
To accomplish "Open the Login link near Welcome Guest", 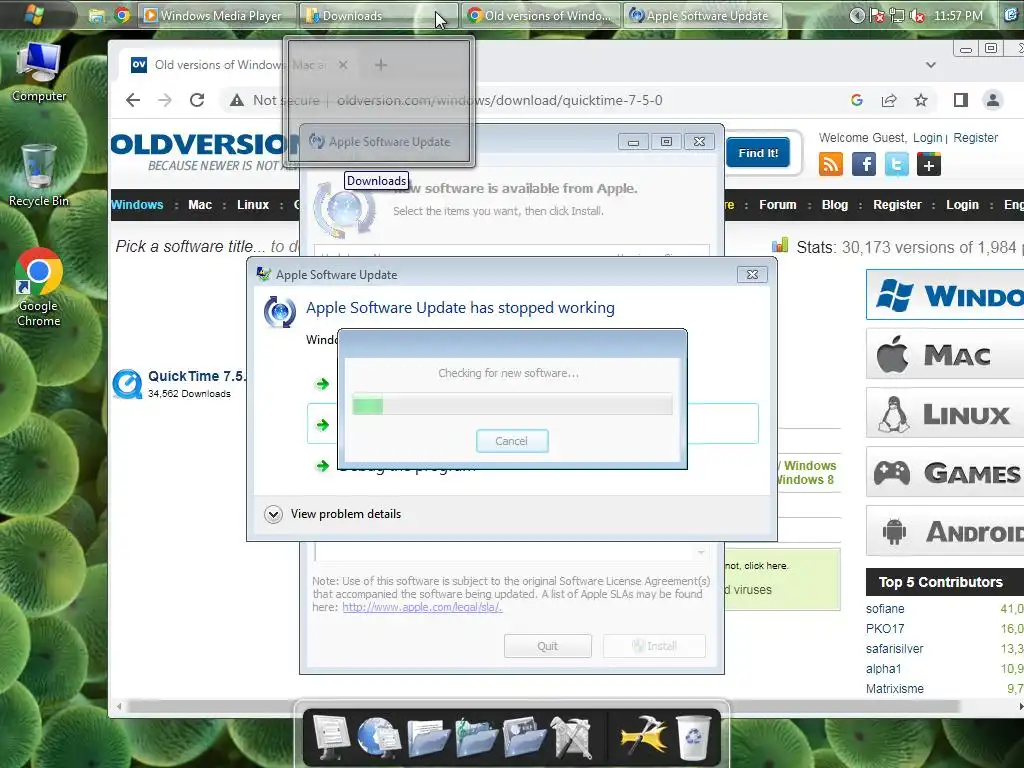I will pyautogui.click(x=927, y=137).
